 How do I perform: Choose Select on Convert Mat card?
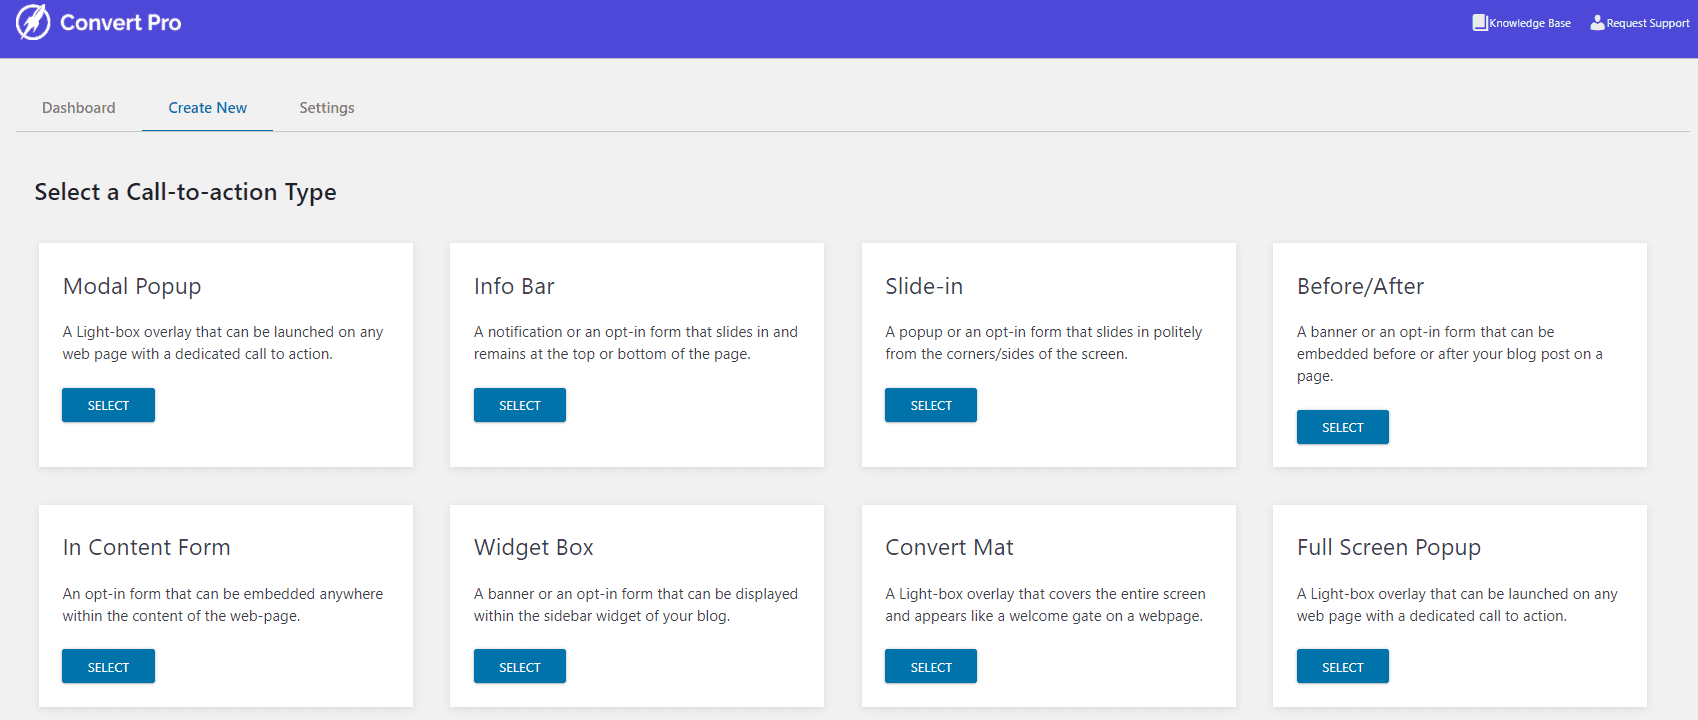pos(930,667)
